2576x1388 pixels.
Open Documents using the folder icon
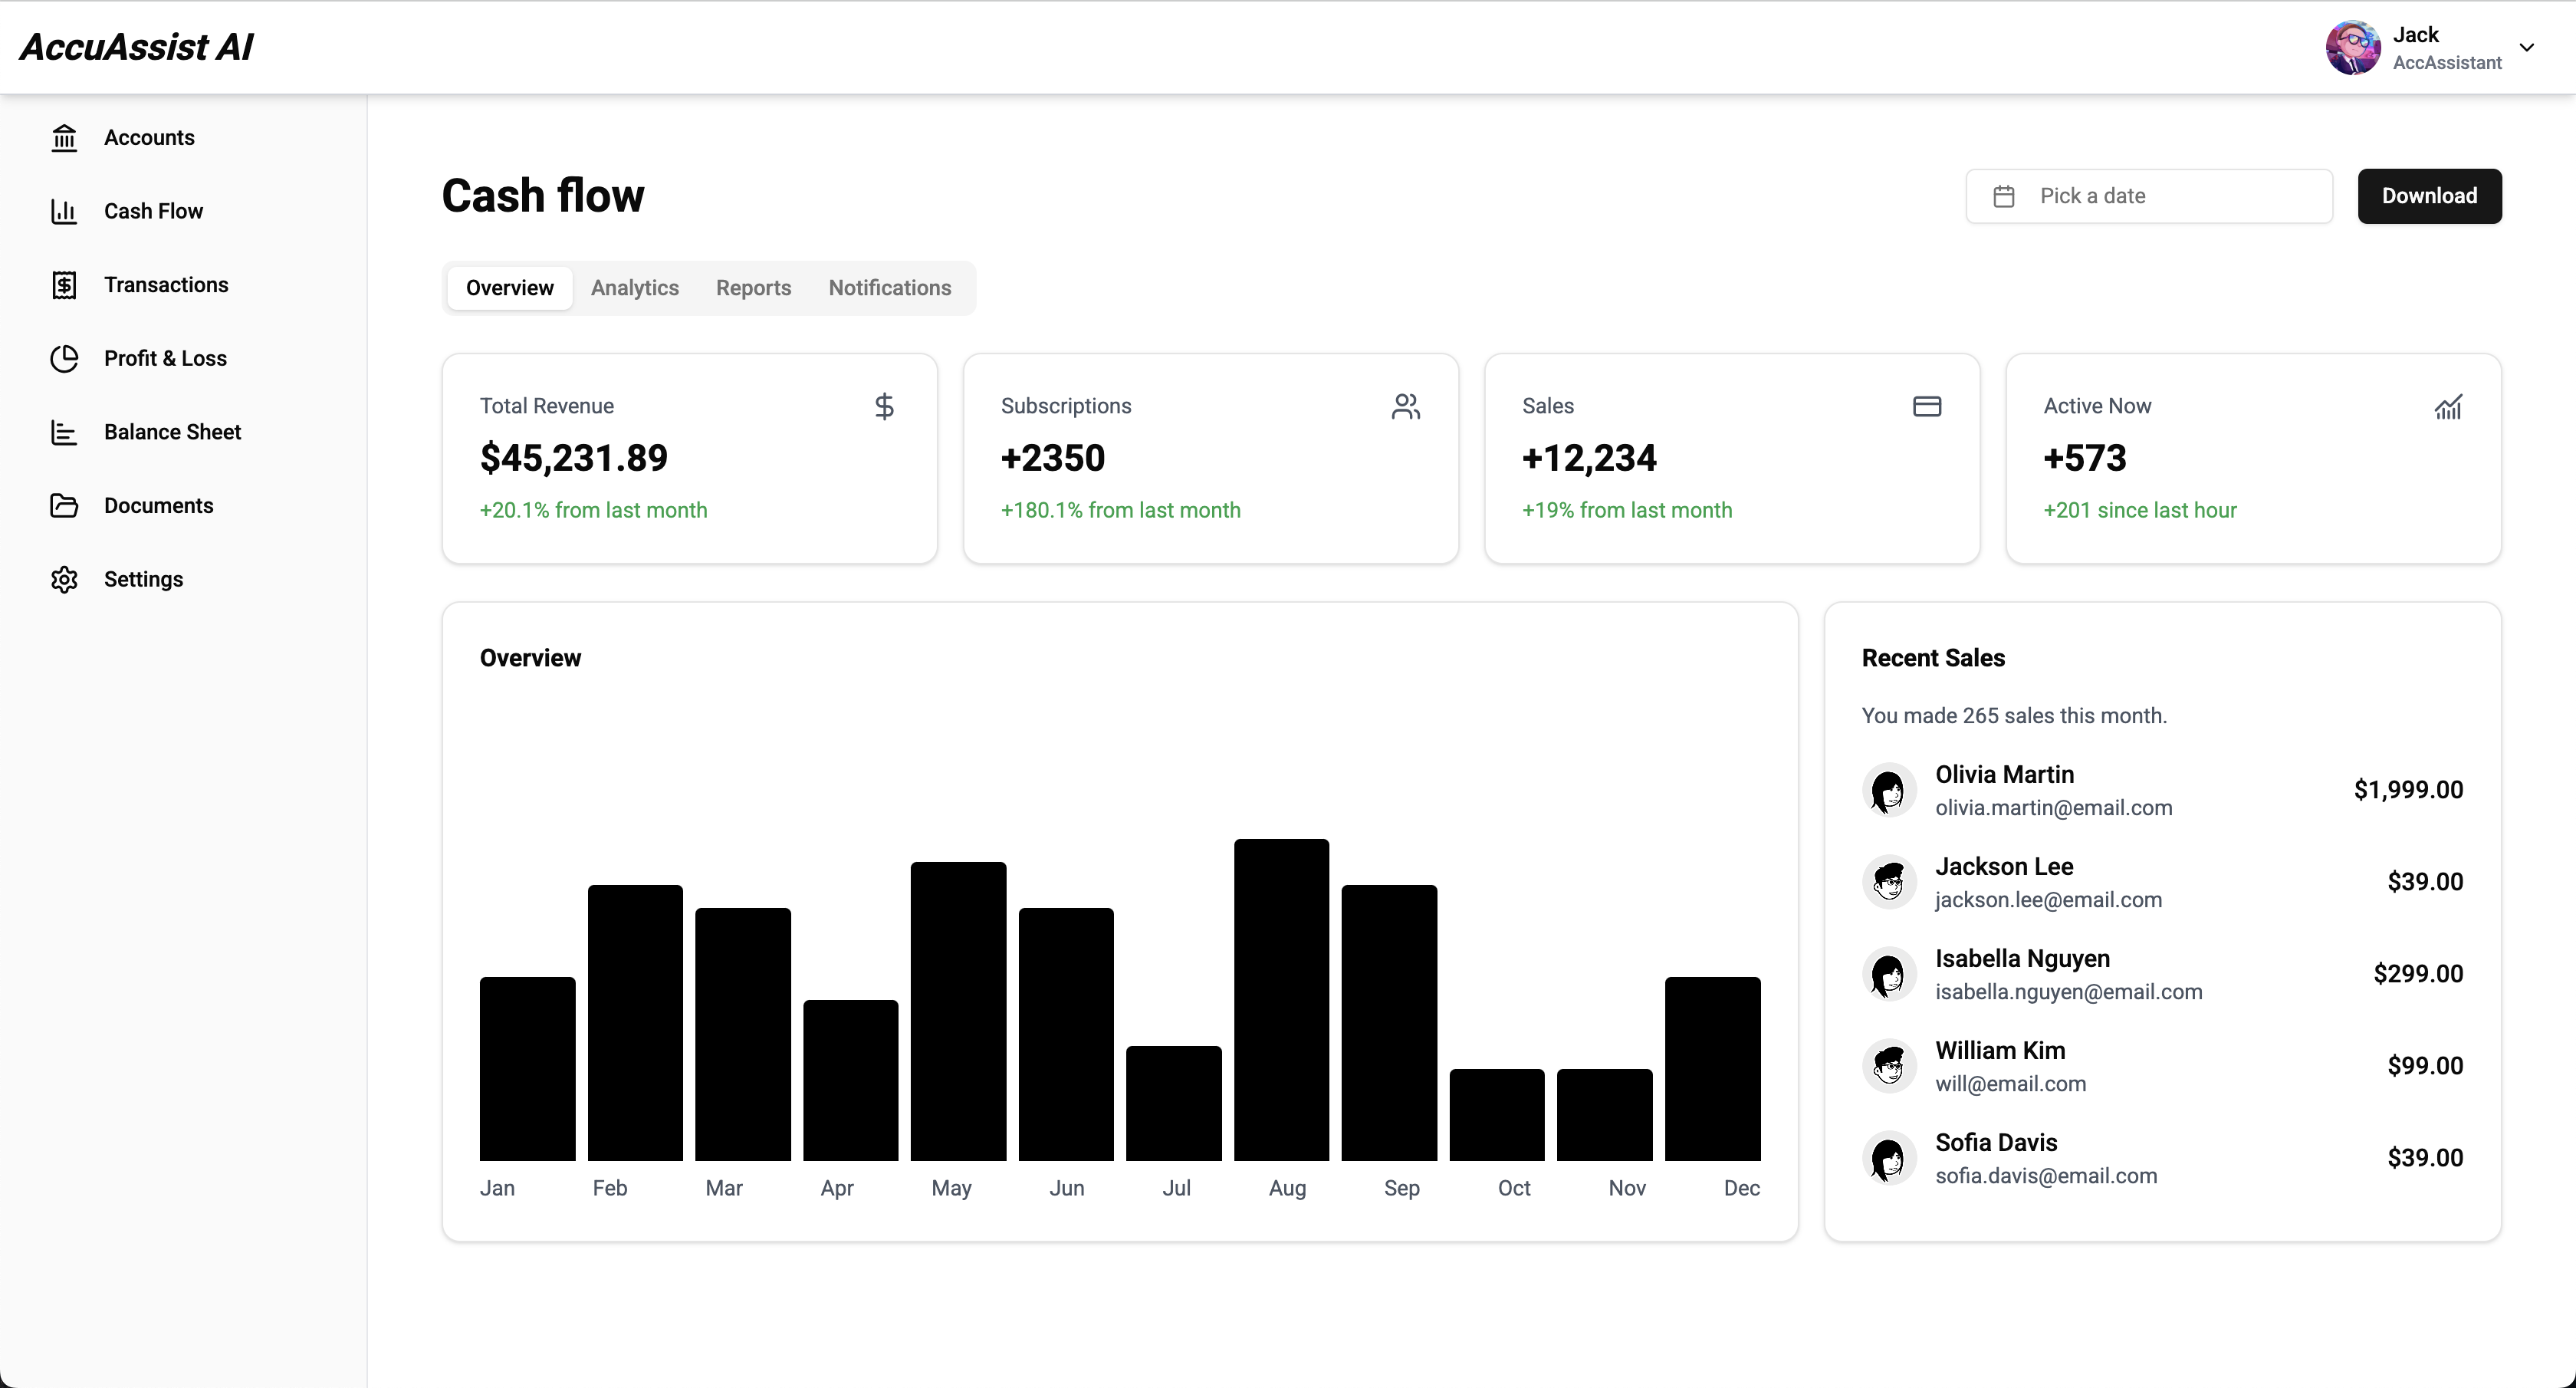(x=64, y=506)
